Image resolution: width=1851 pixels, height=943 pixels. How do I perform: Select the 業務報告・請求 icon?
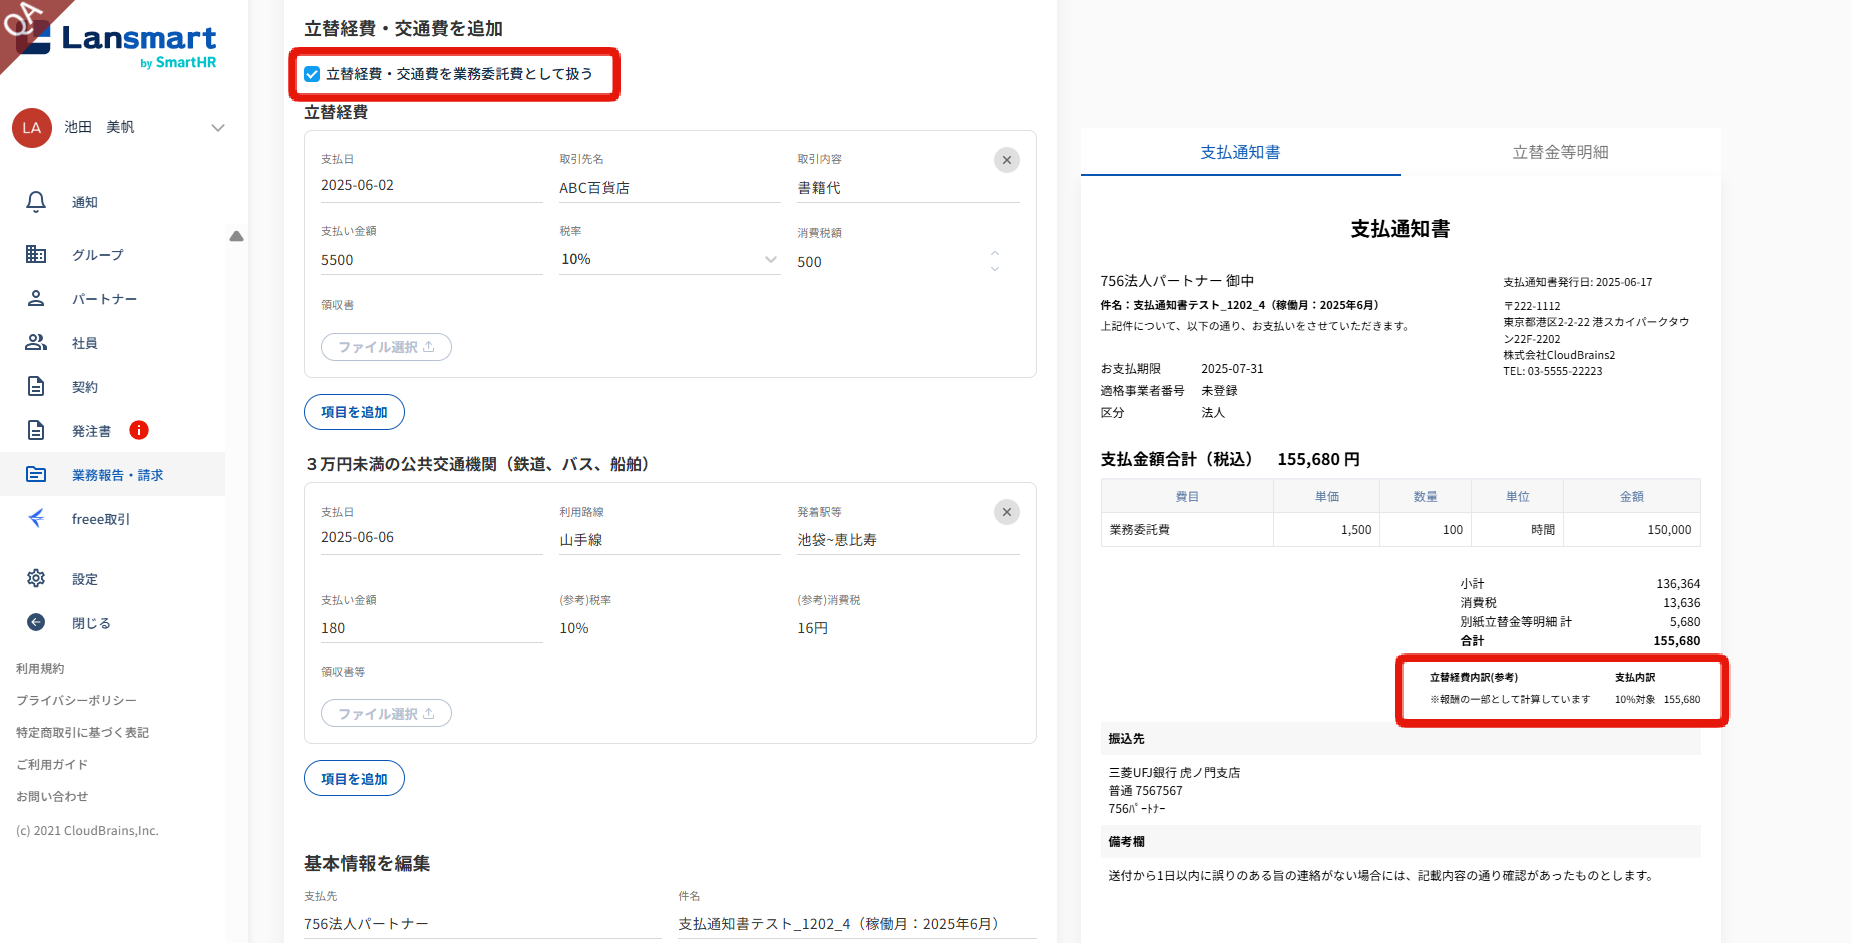coord(36,474)
